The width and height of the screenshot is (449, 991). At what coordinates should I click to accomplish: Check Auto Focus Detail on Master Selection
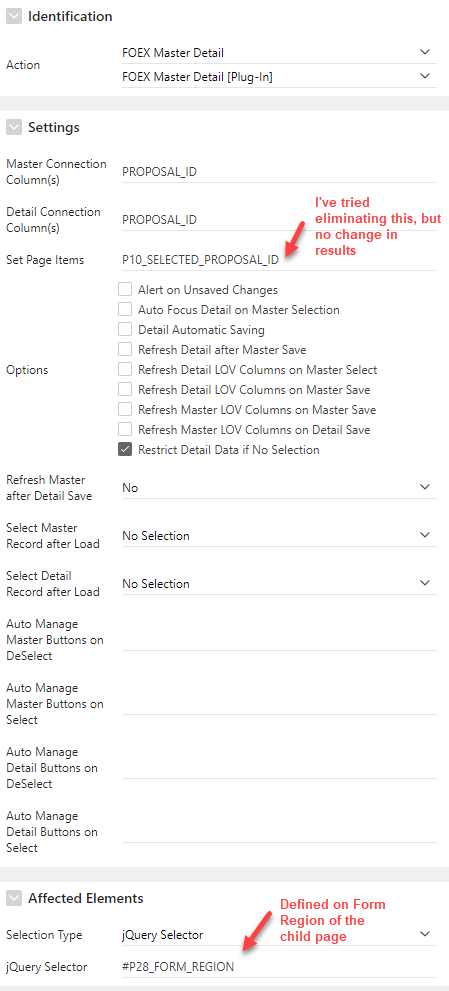pyautogui.click(x=125, y=310)
